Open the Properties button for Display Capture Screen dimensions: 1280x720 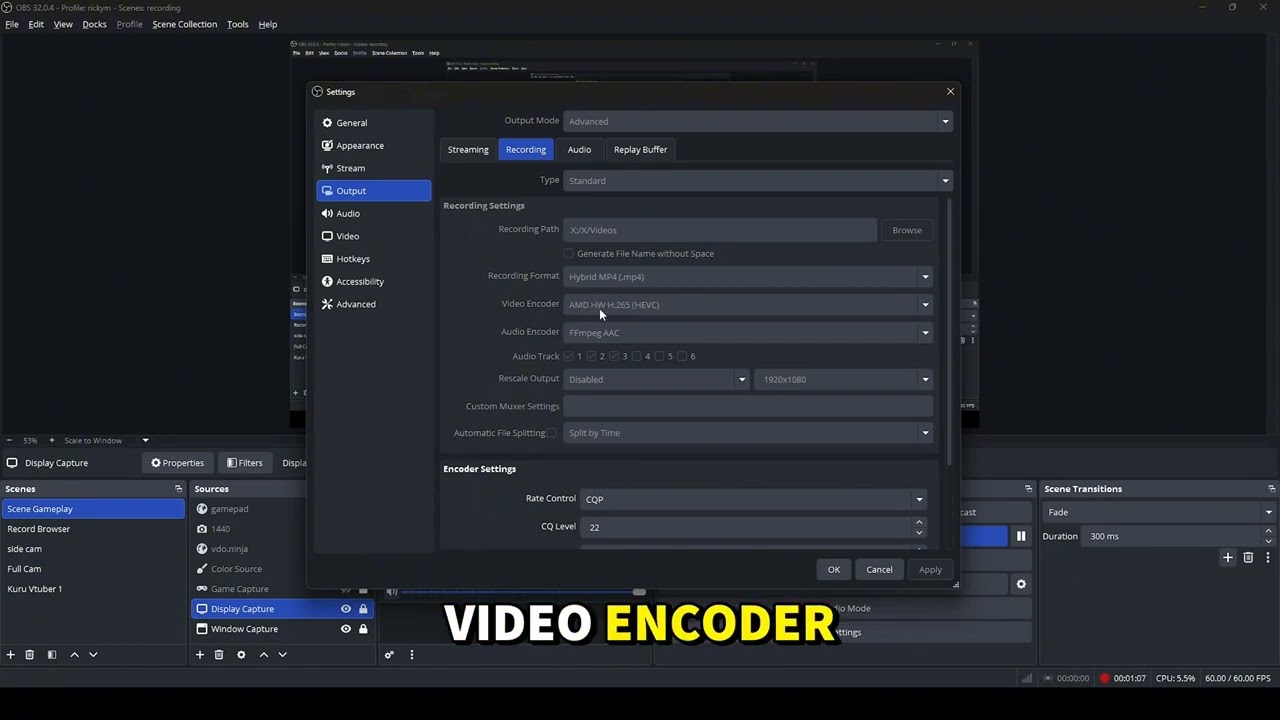[177, 463]
